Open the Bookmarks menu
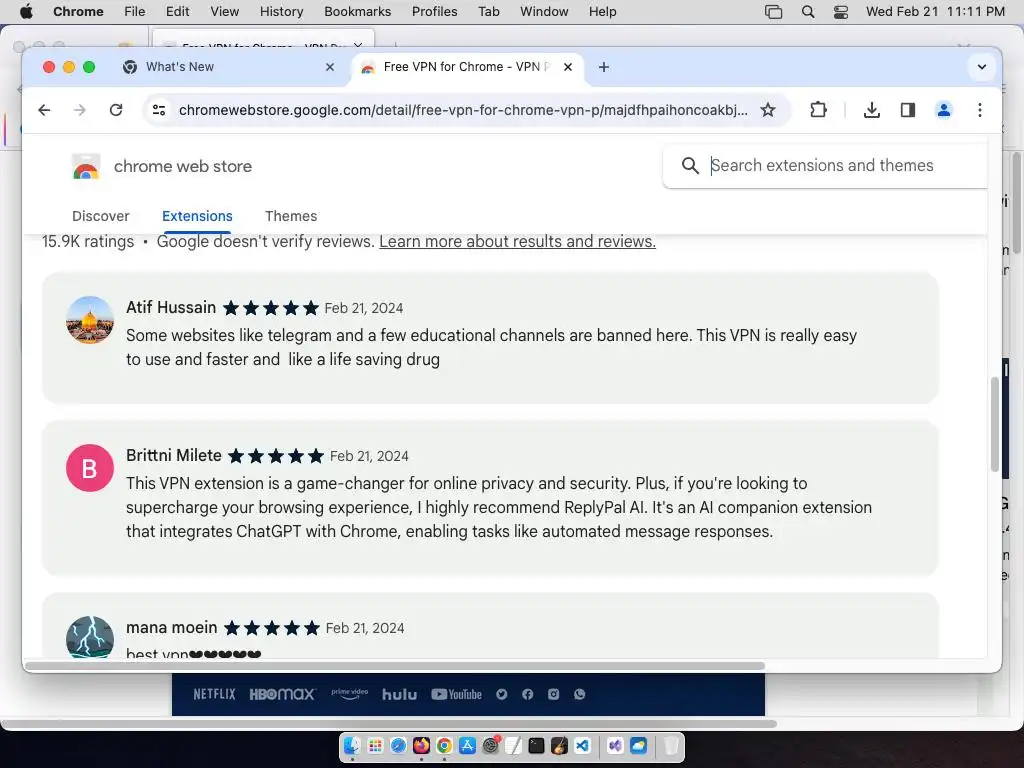This screenshot has width=1024, height=768. pyautogui.click(x=357, y=12)
